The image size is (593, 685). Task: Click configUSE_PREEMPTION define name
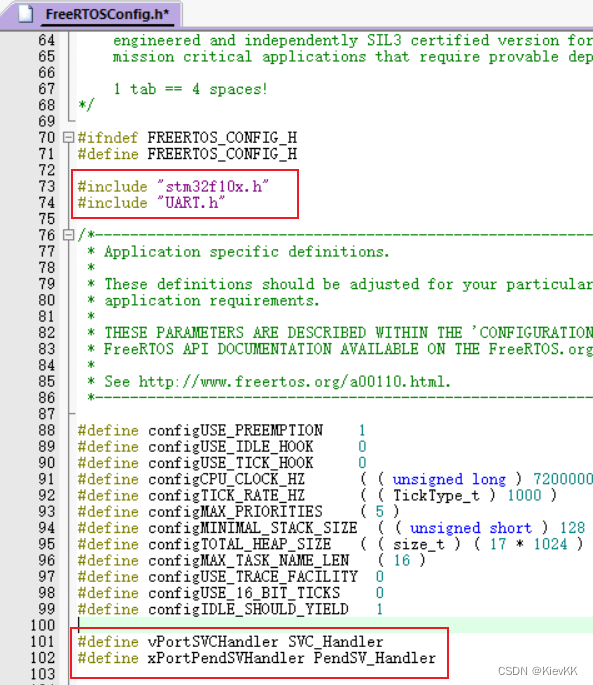click(235, 430)
